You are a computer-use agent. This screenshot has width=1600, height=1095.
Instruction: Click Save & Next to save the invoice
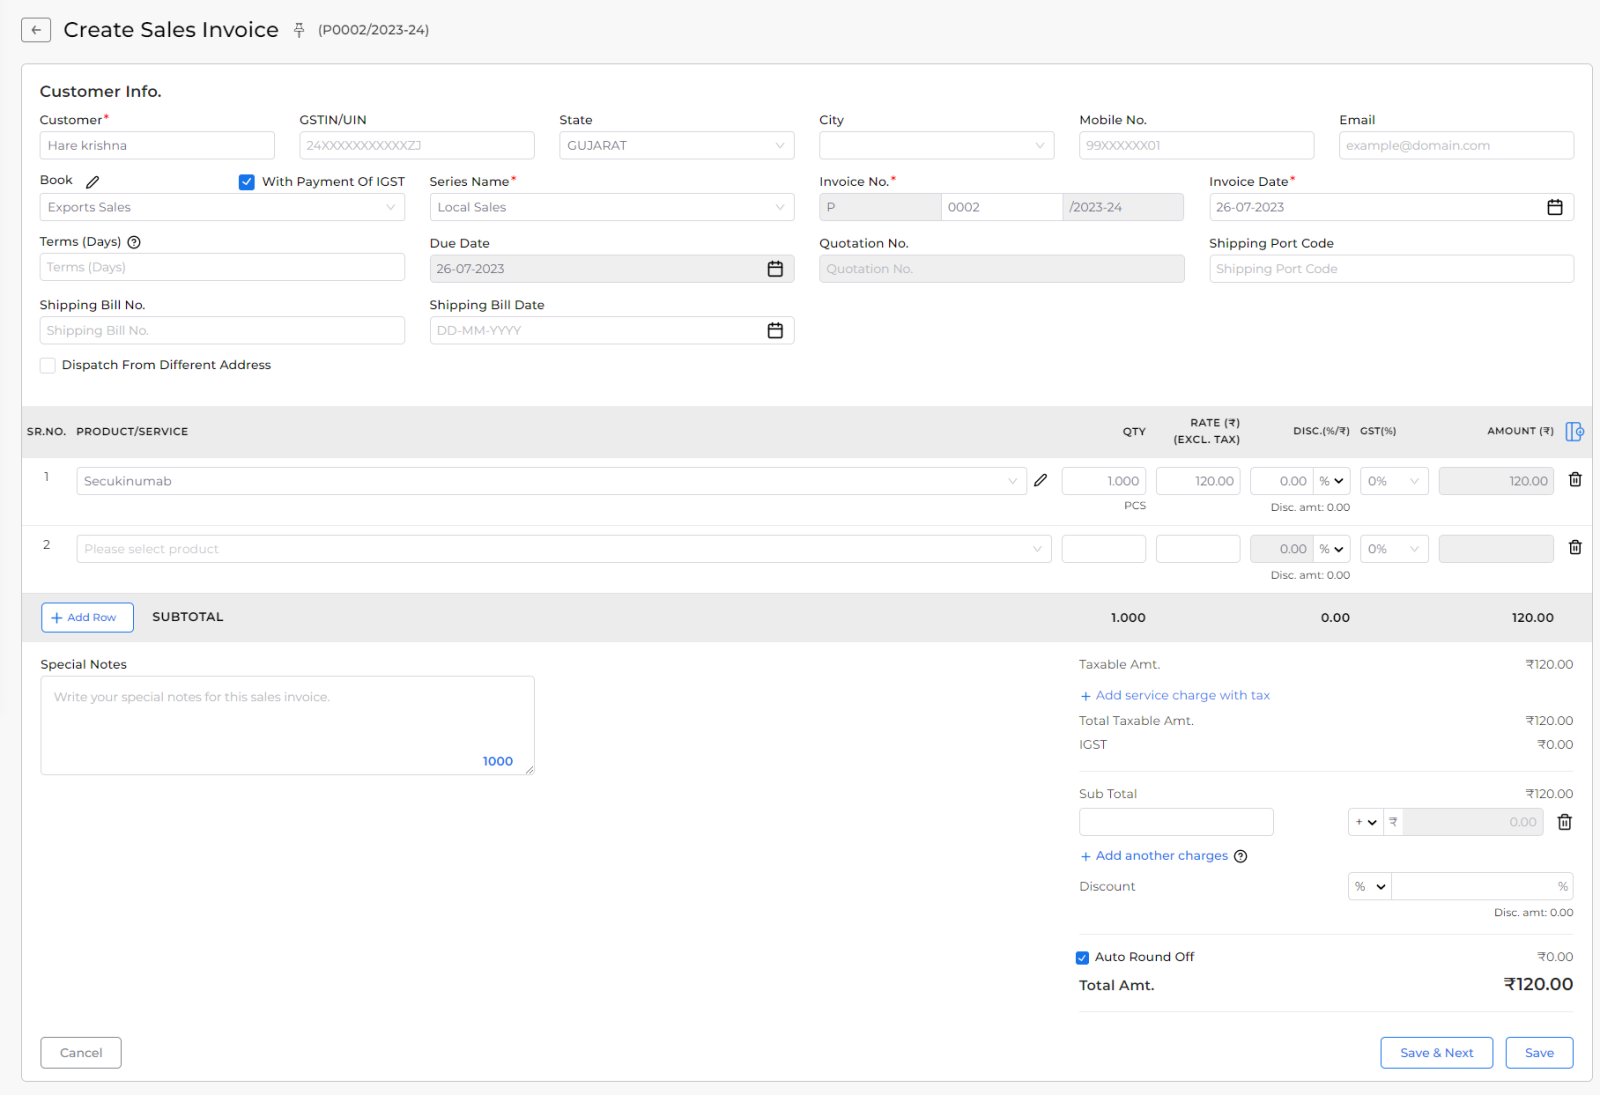(1436, 1052)
